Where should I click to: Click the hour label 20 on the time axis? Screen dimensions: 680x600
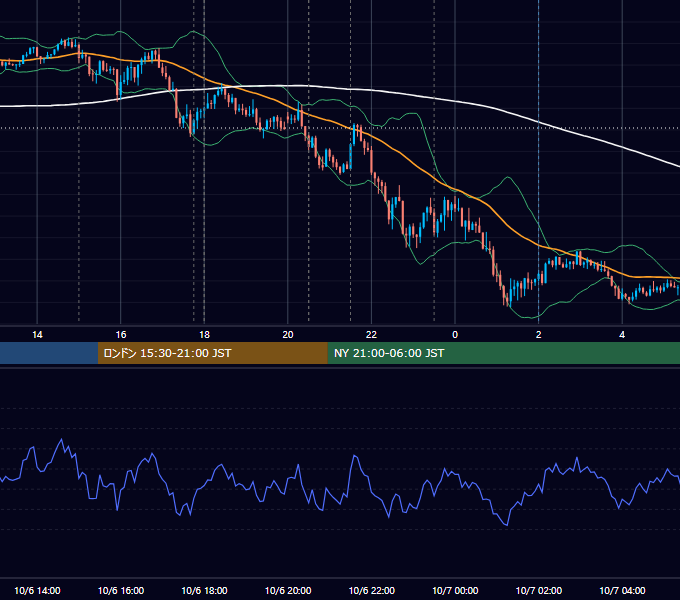[x=288, y=335]
